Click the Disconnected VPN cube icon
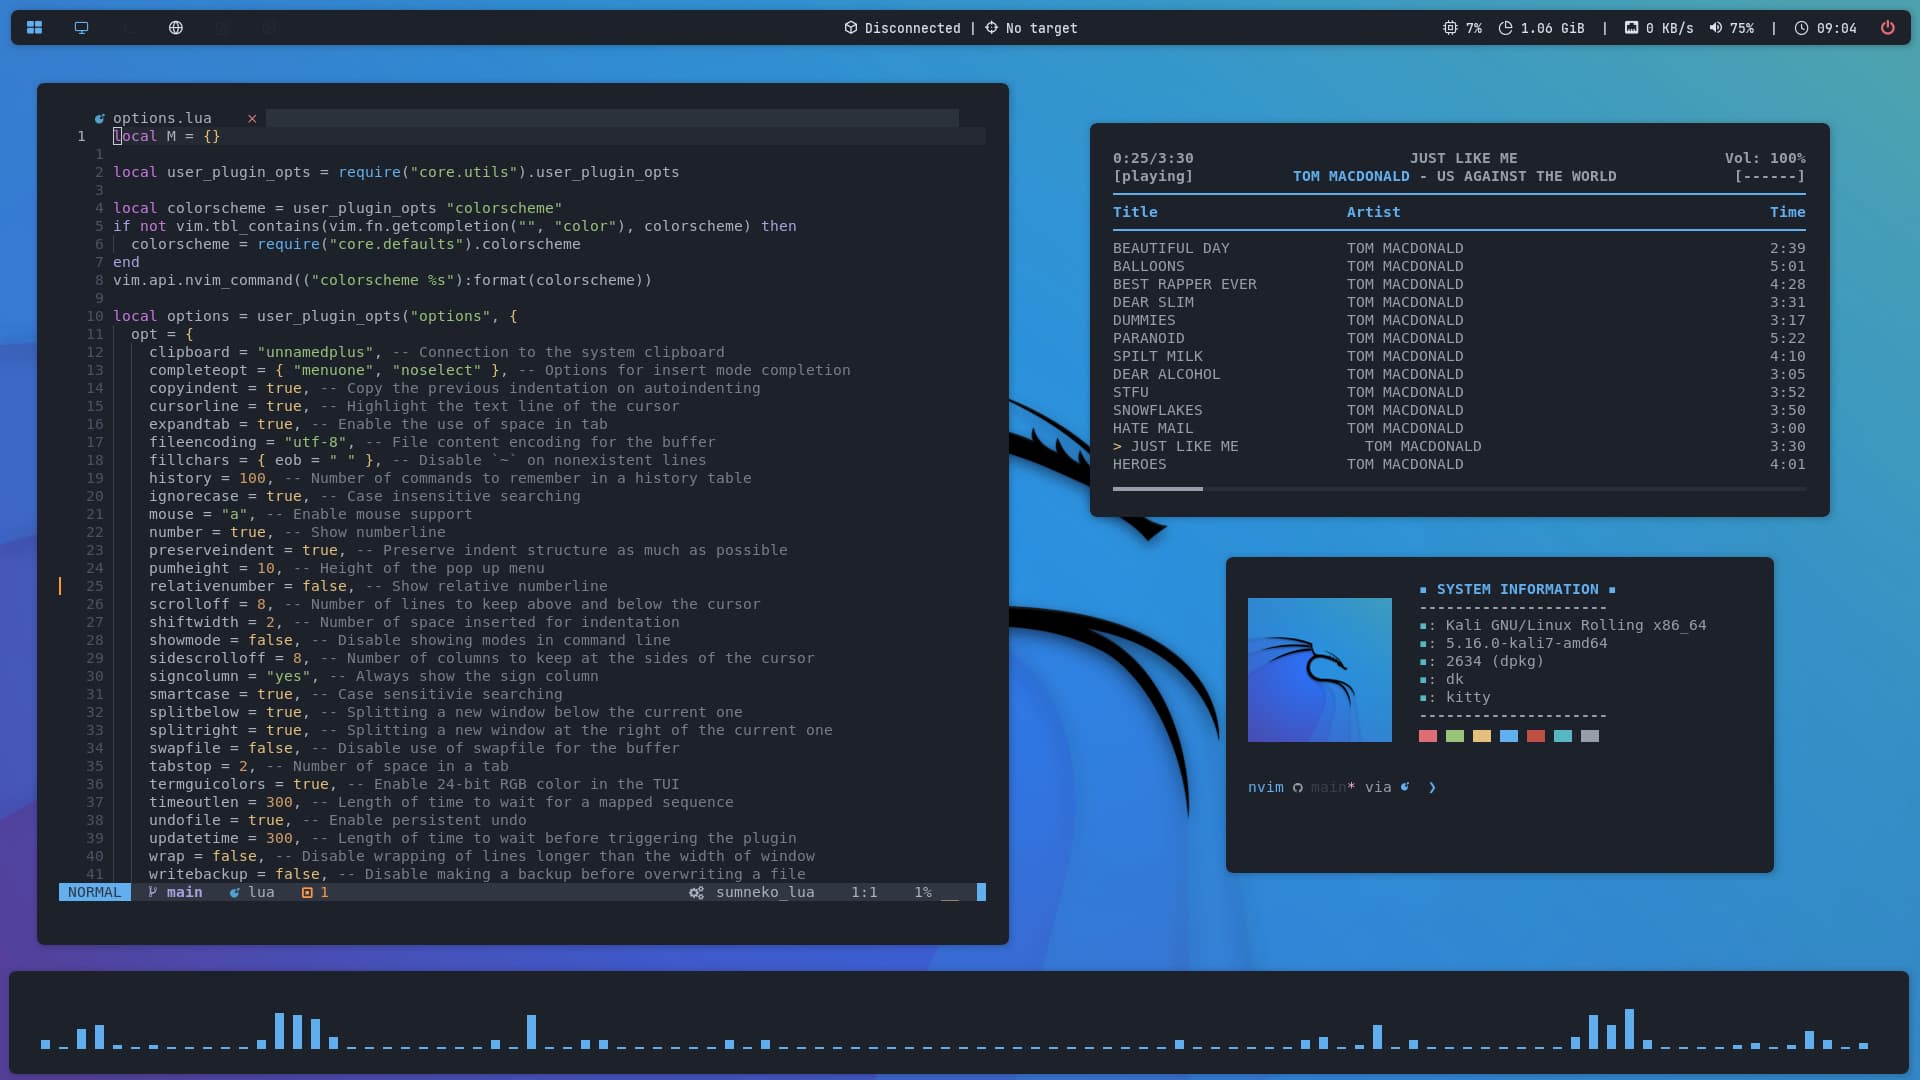The image size is (1920, 1080). (851, 28)
